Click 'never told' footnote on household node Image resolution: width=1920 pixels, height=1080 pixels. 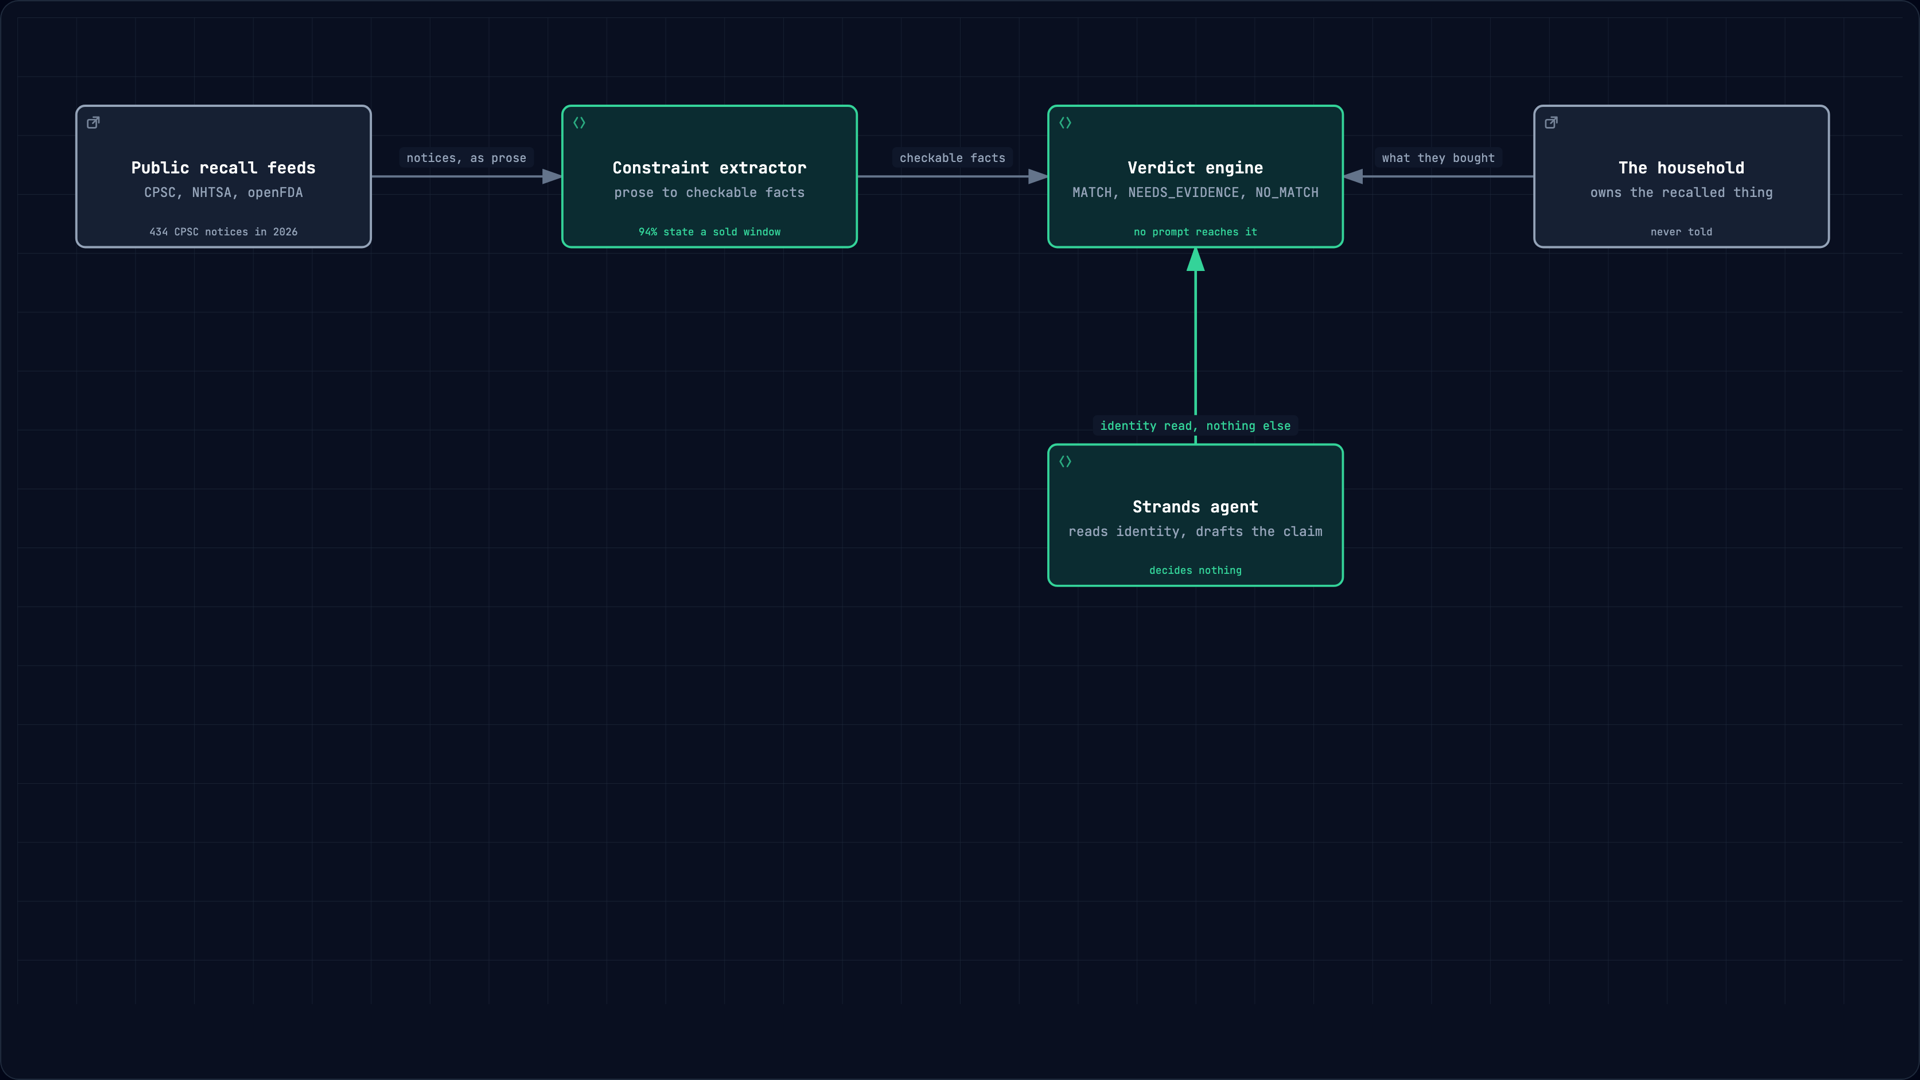click(x=1681, y=232)
